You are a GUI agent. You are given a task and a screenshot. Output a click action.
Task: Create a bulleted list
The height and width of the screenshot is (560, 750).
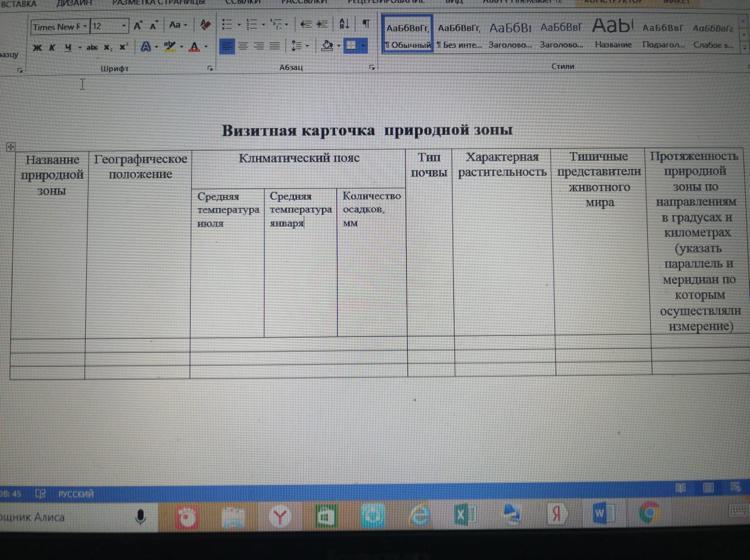pos(227,24)
